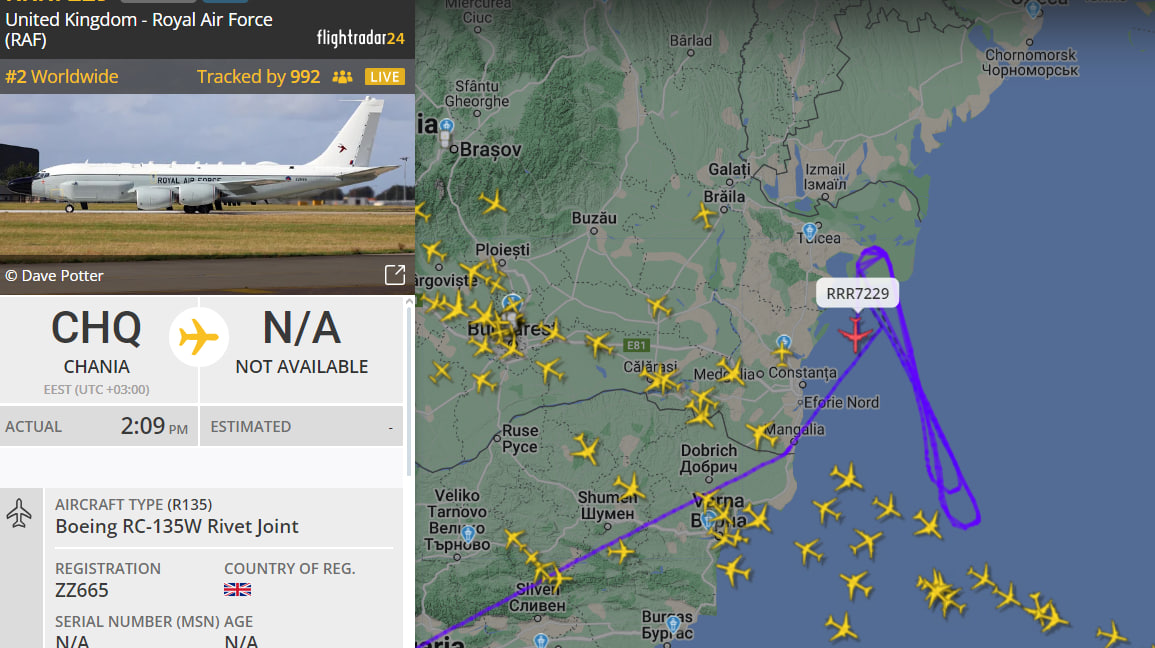
Task: Click the yellow plane icon in route header
Action: click(199, 338)
